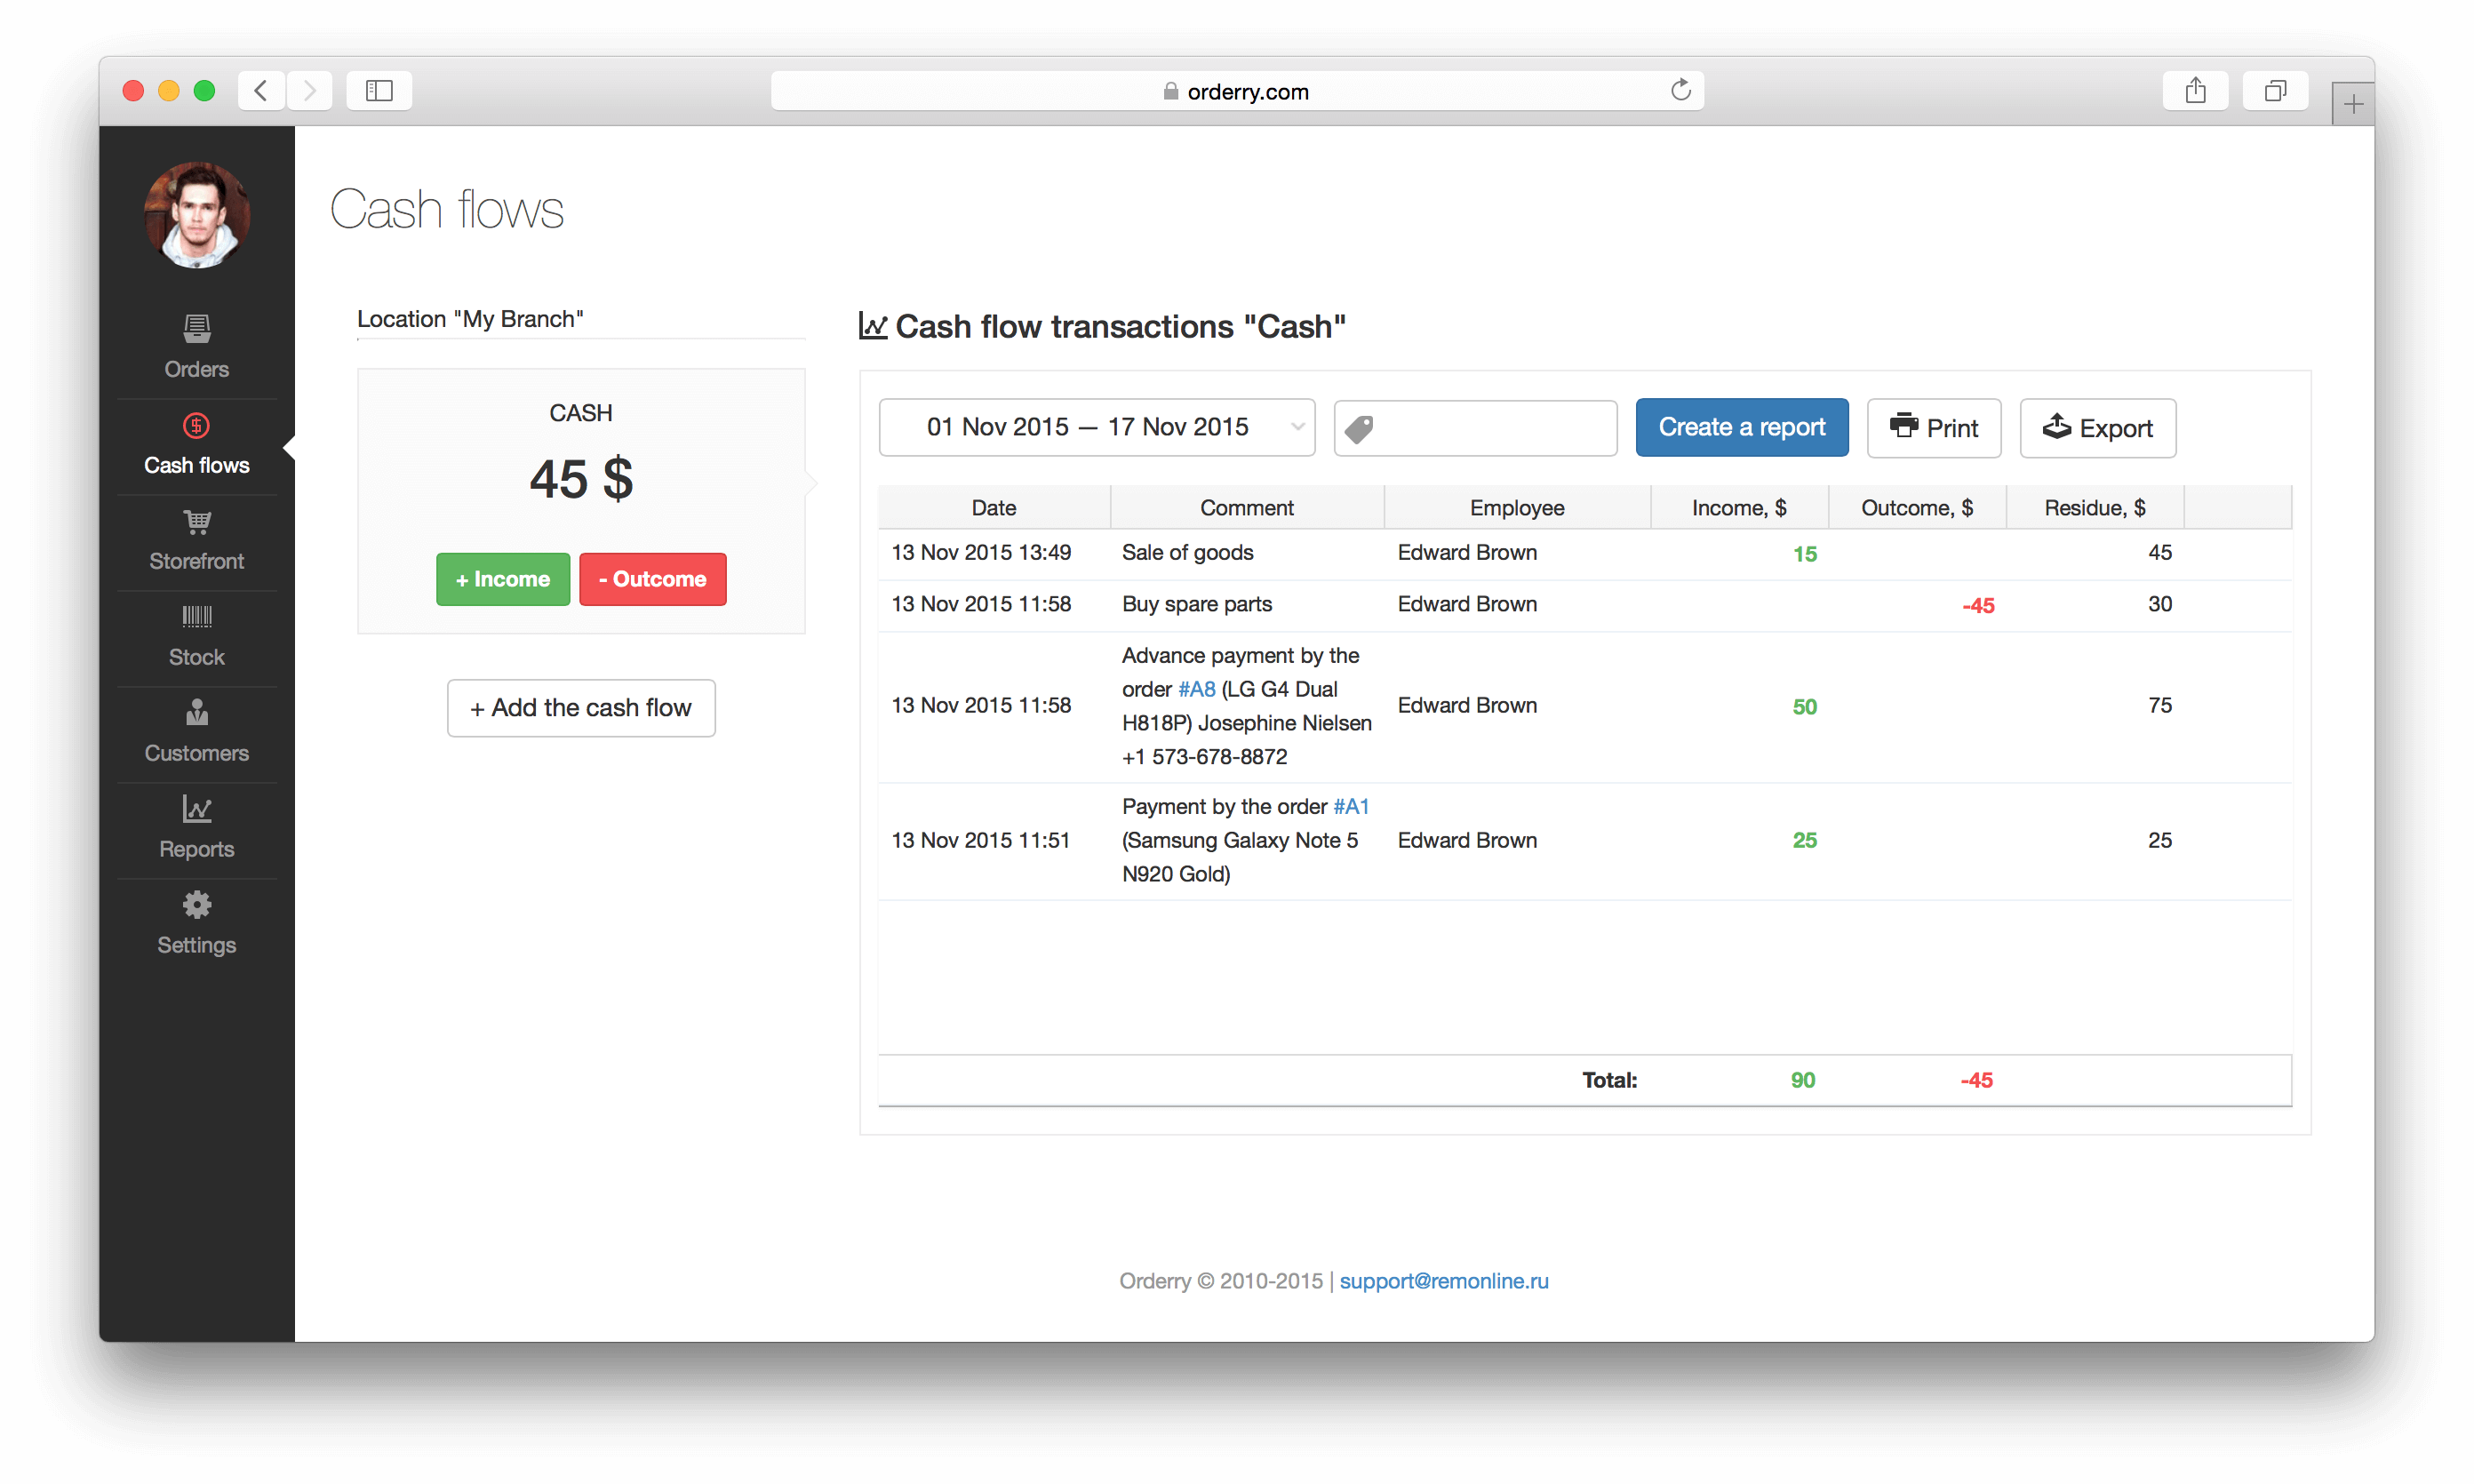The width and height of the screenshot is (2474, 1484).
Task: Record an expense via - Outcome button
Action: (x=652, y=578)
